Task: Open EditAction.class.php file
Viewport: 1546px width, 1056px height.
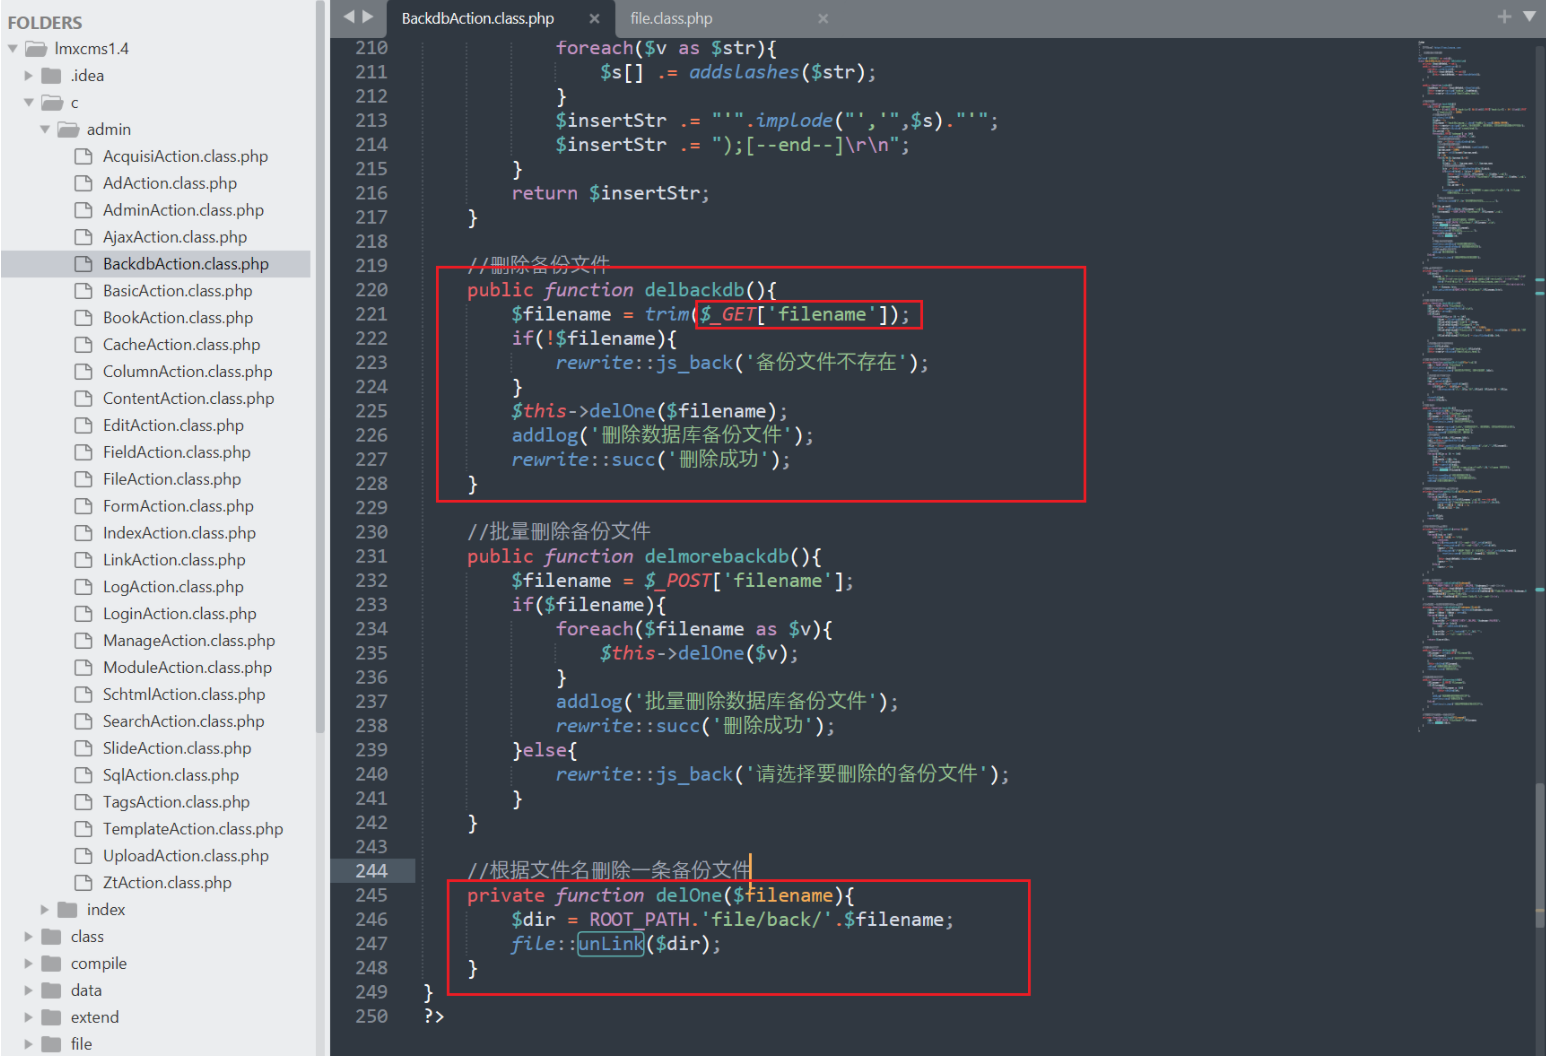Action: [x=173, y=426]
